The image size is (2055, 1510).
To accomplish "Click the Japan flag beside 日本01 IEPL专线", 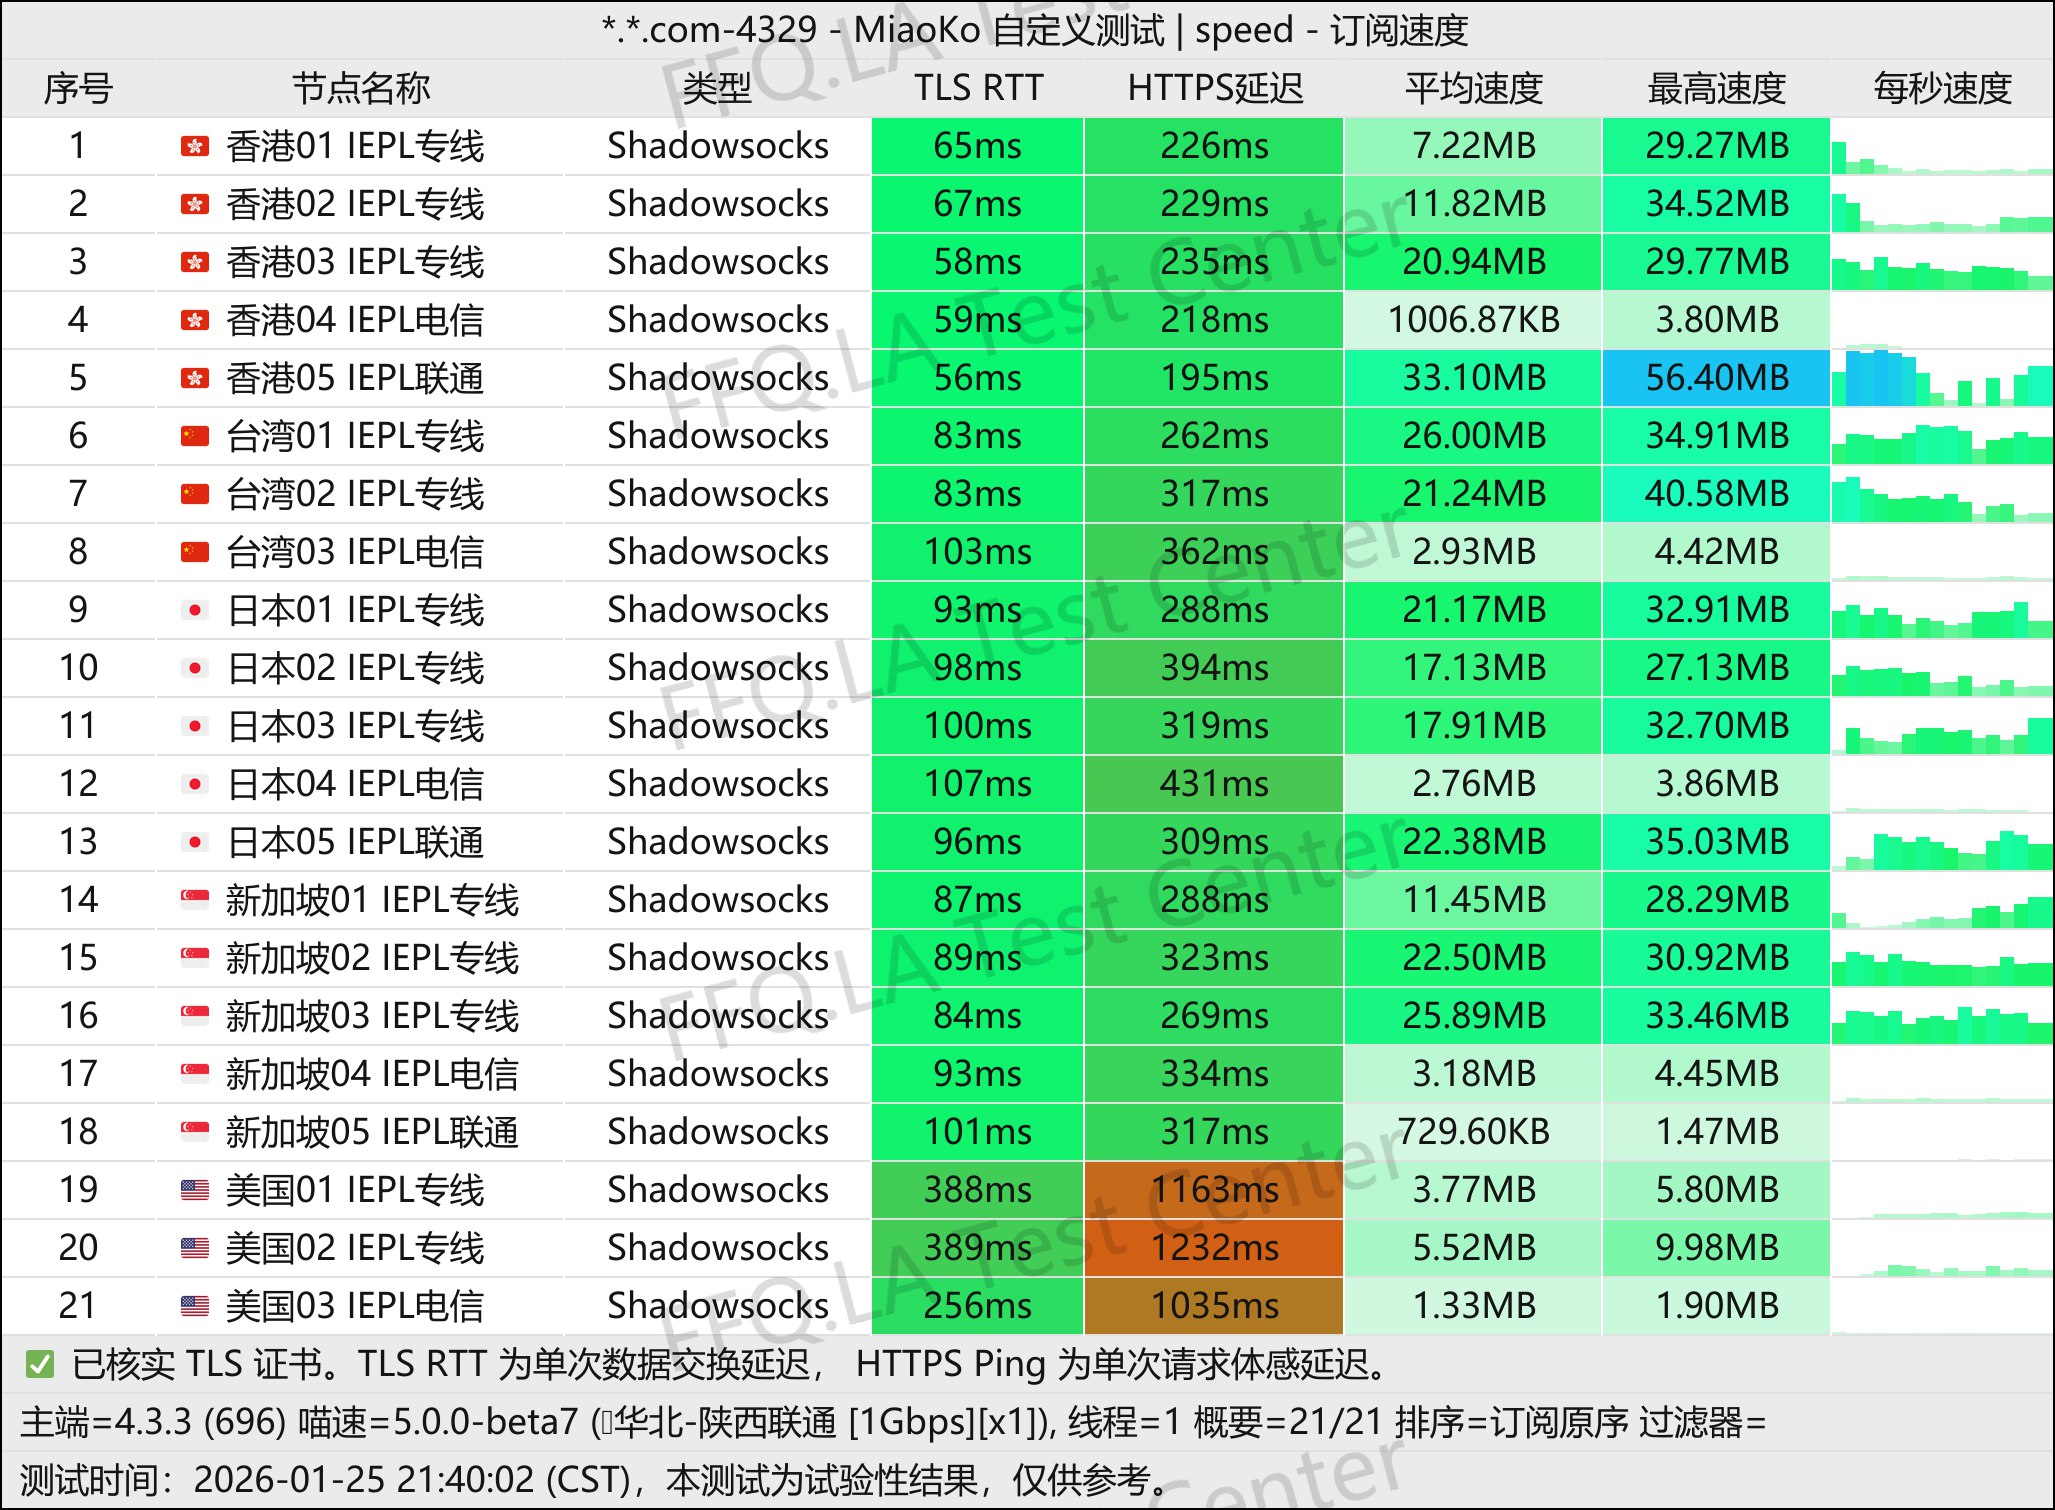I will (195, 611).
